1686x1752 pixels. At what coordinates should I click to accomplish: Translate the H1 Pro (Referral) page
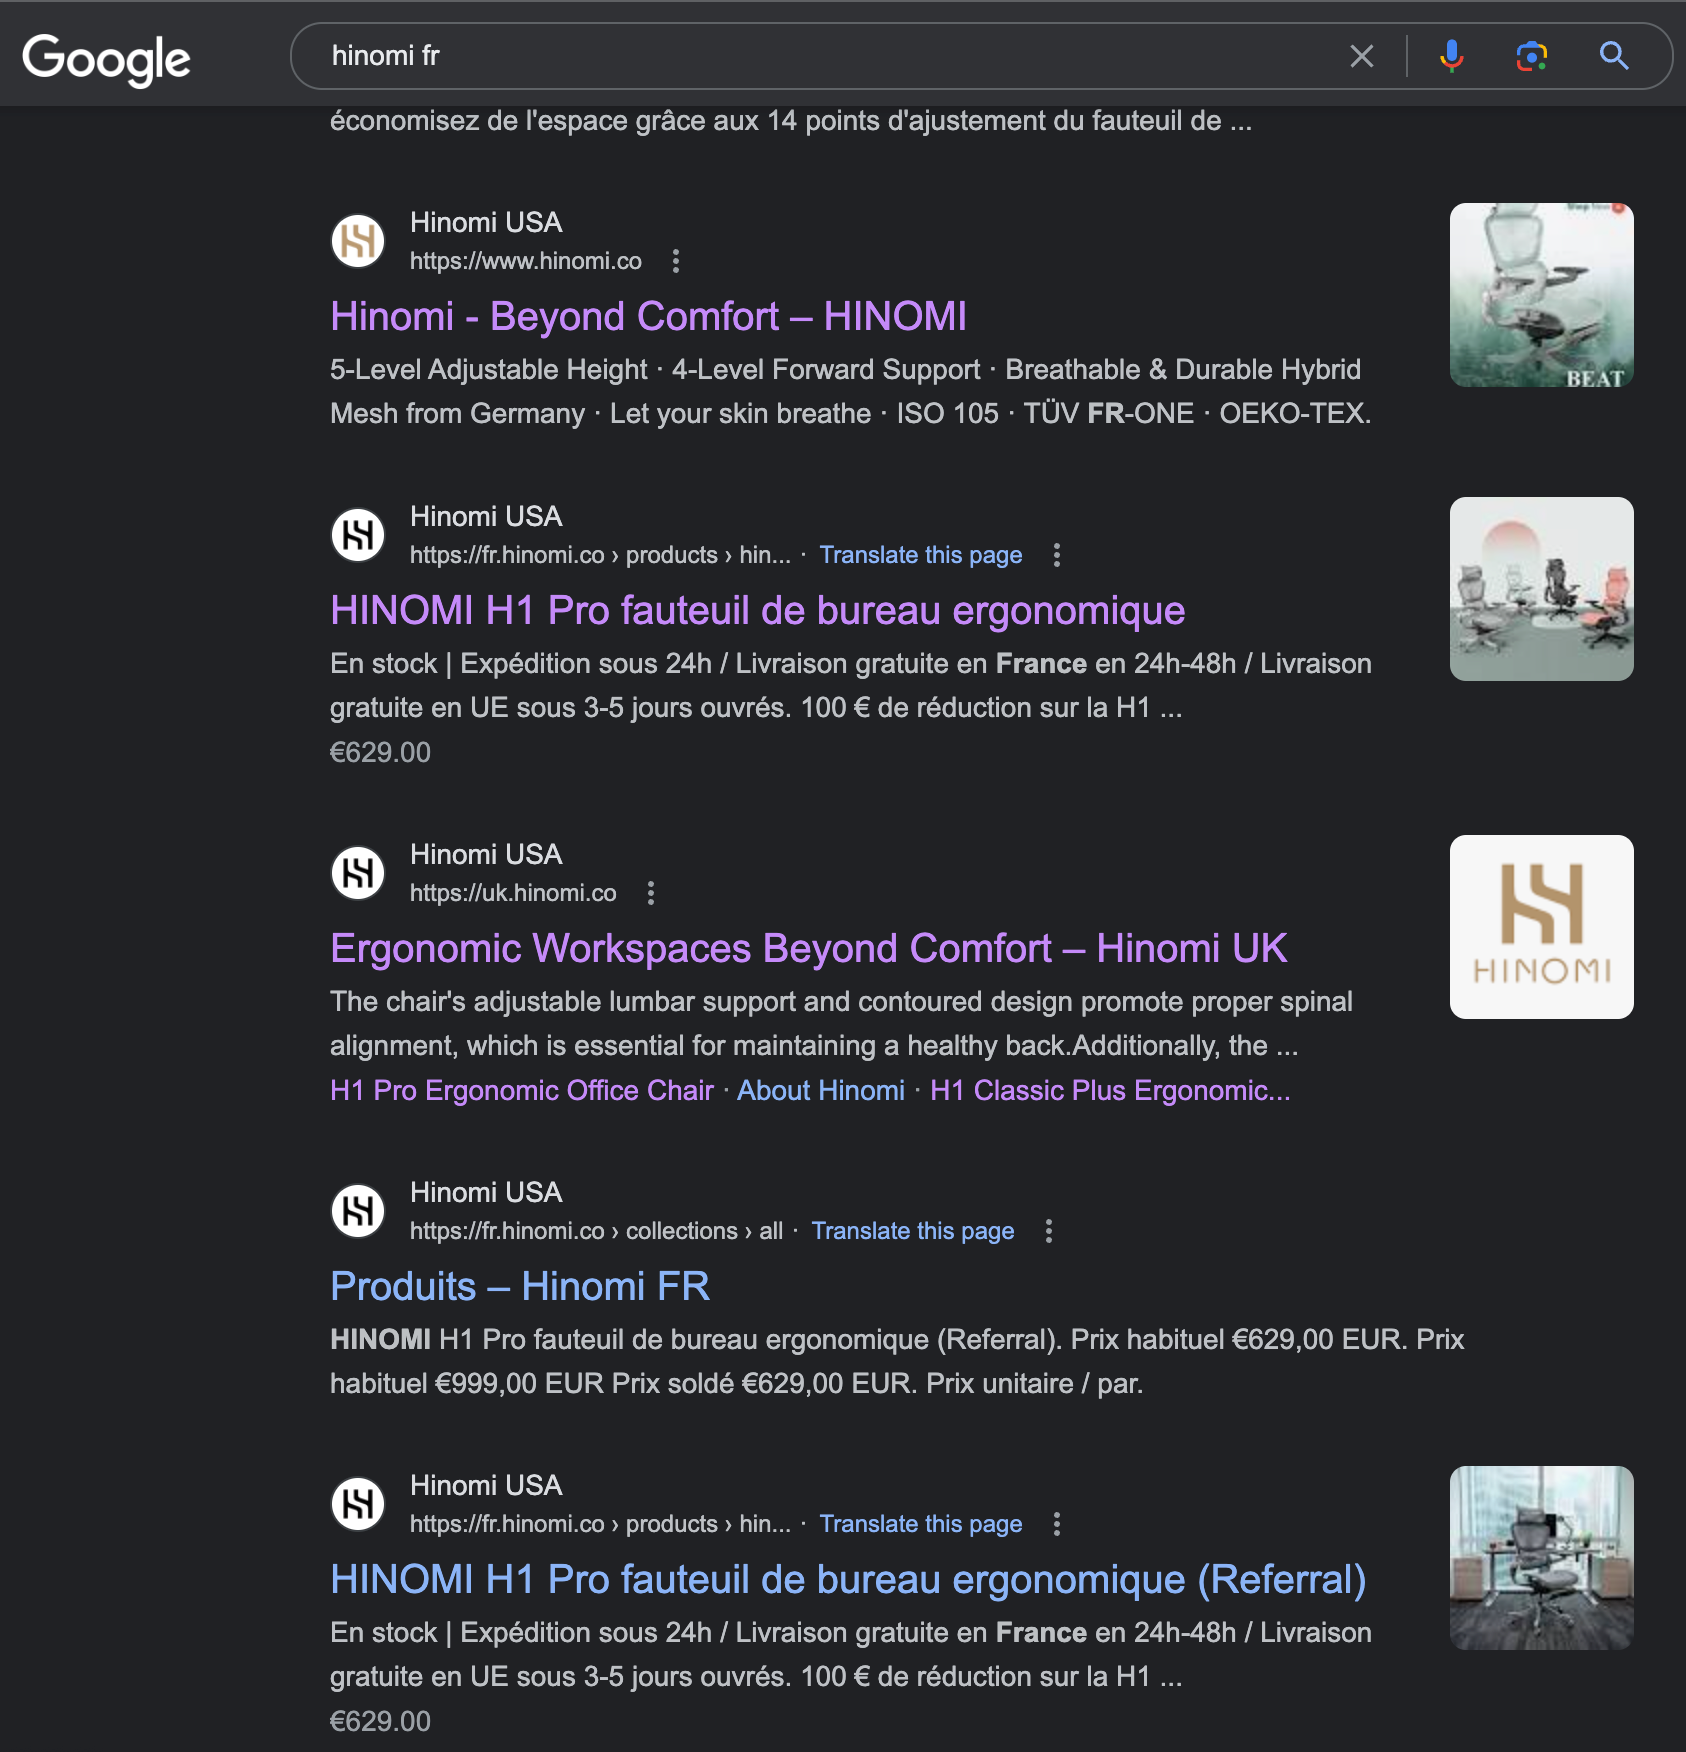pyautogui.click(x=920, y=1524)
